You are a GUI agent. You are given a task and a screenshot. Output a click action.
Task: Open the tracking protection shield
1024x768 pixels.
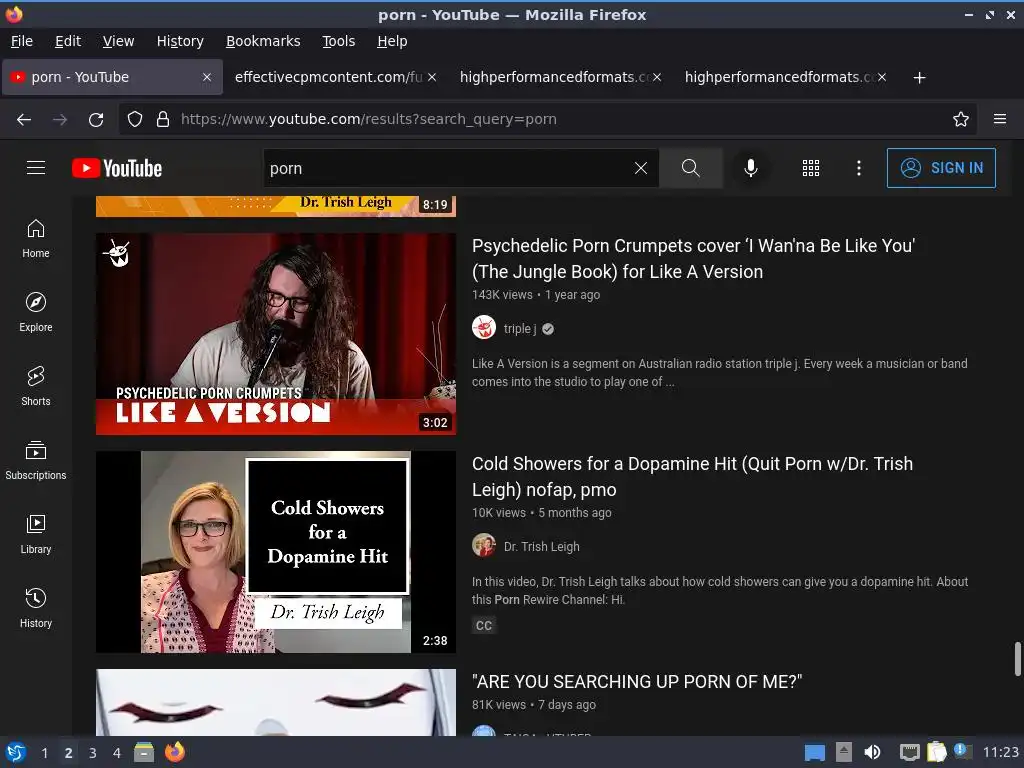point(135,119)
